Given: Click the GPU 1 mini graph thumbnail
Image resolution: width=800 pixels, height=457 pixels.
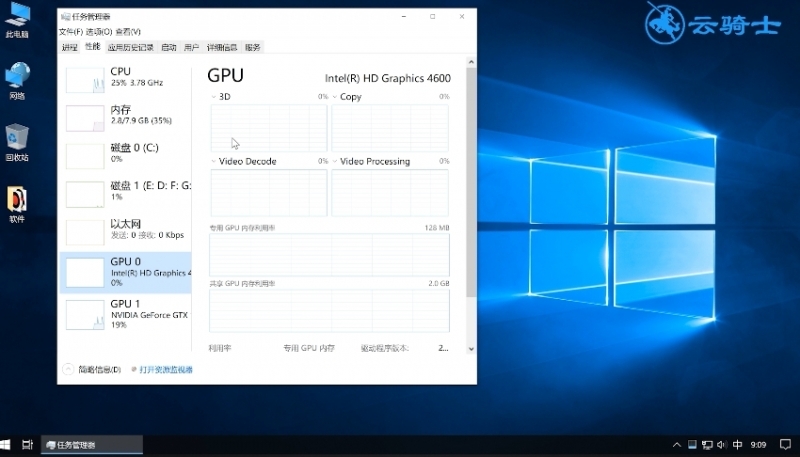Looking at the screenshot, I should [x=85, y=315].
